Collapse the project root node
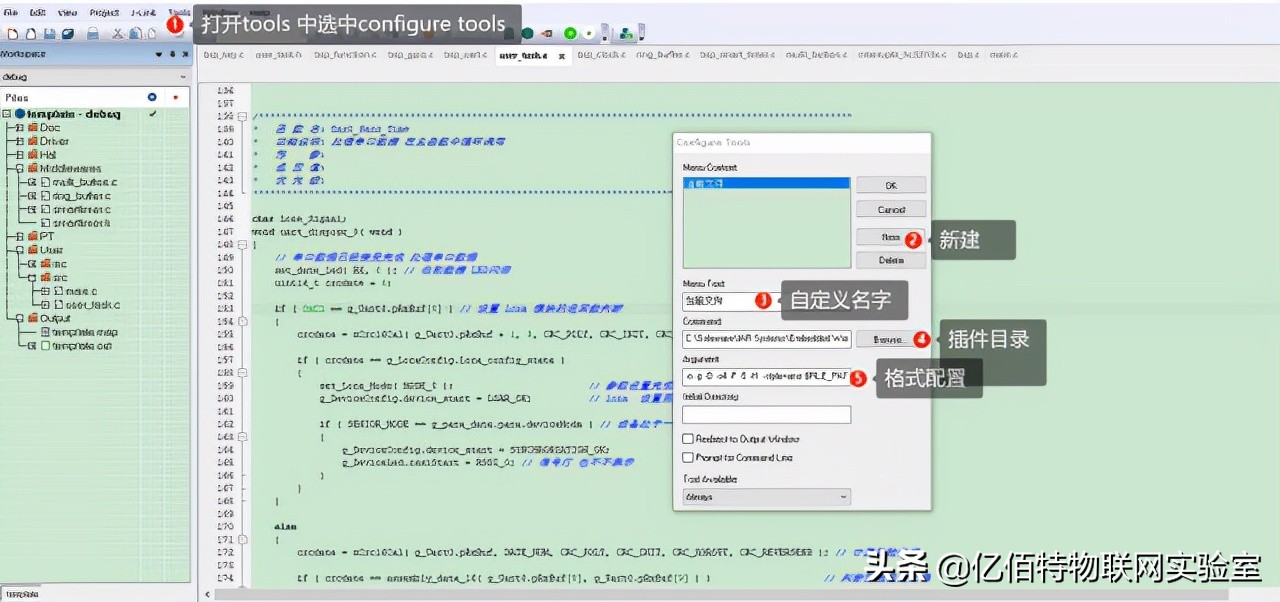The height and width of the screenshot is (602, 1280). point(8,115)
